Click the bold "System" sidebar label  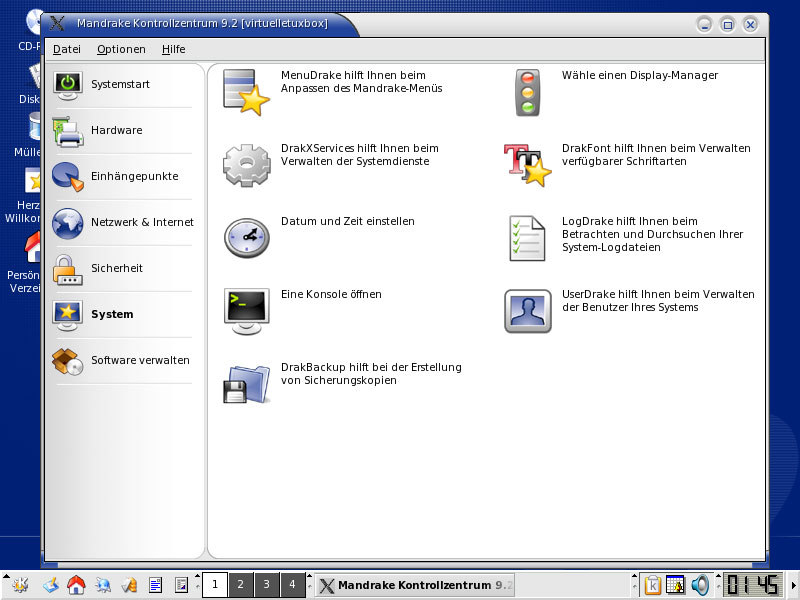pyautogui.click(x=112, y=314)
